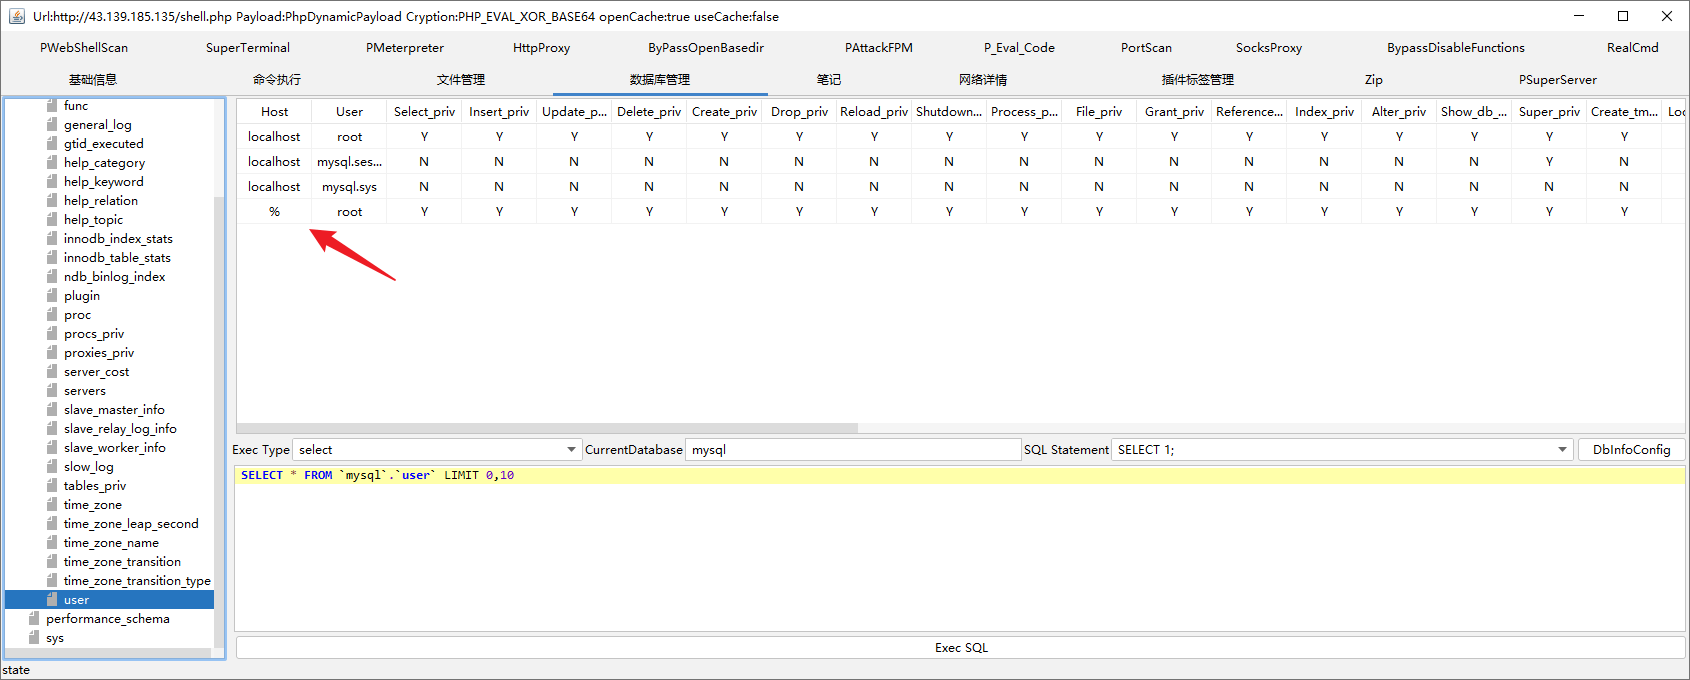Viewport: 1690px width, 680px height.
Task: Click the table icon beside slow_log
Action: (52, 467)
